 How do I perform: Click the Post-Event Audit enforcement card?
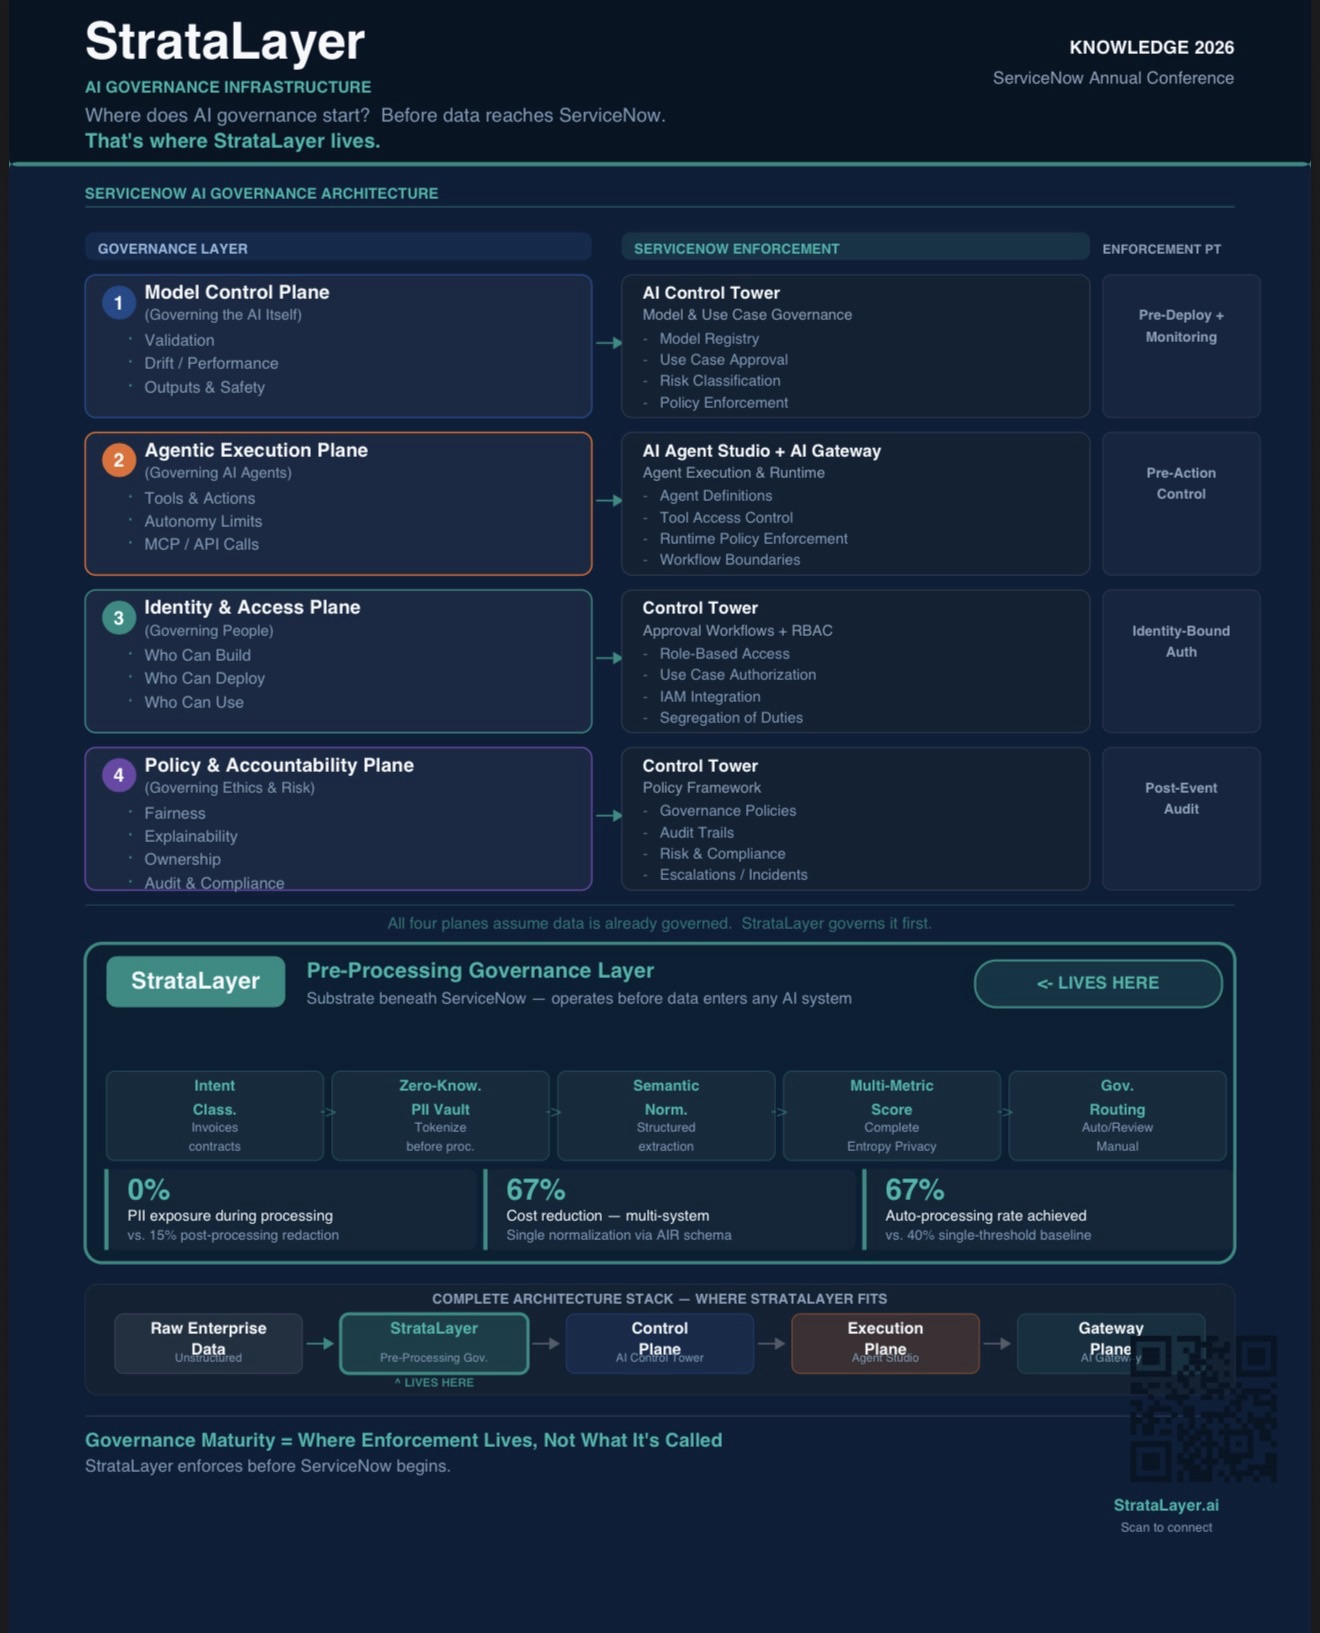1181,818
